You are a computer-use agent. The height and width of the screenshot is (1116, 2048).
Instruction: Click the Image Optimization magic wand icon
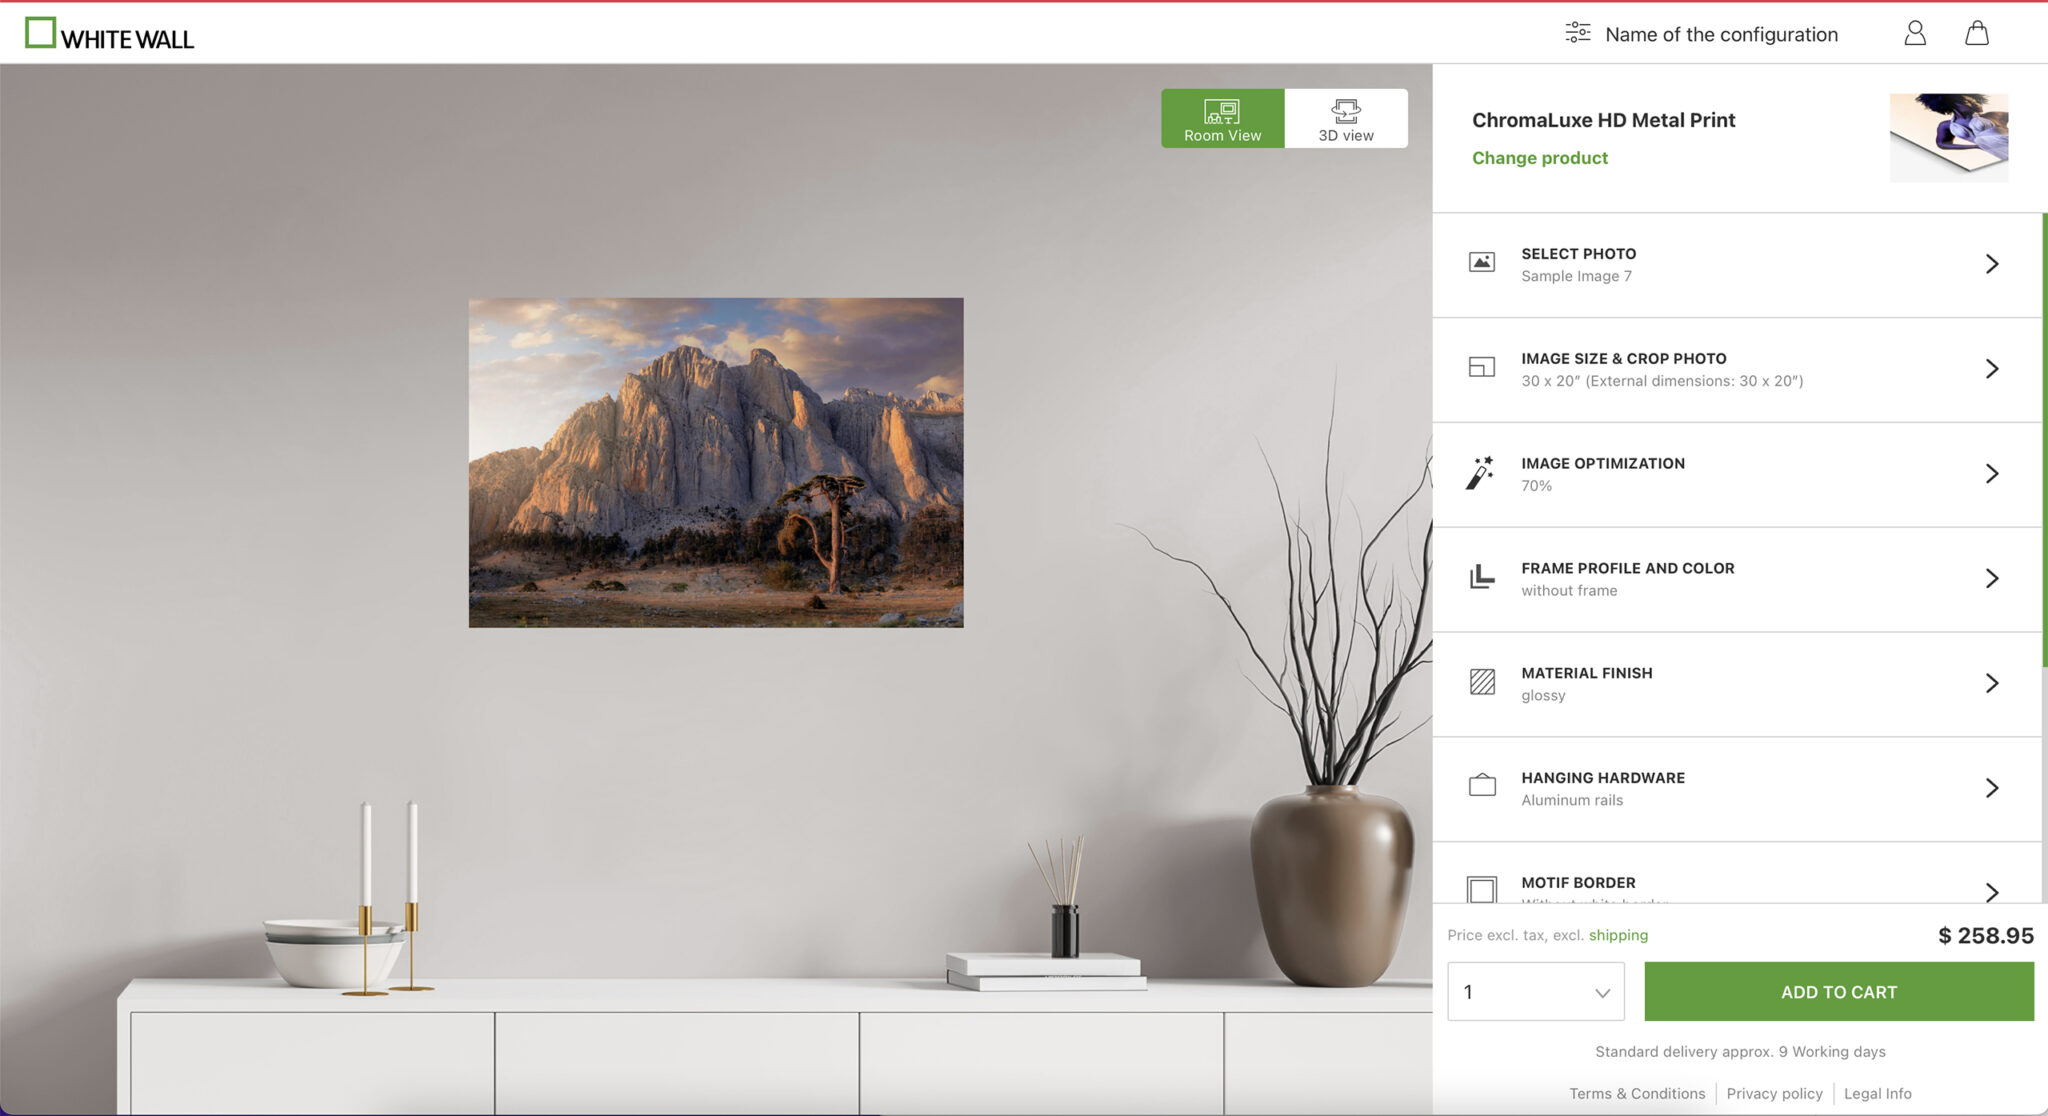[1481, 473]
